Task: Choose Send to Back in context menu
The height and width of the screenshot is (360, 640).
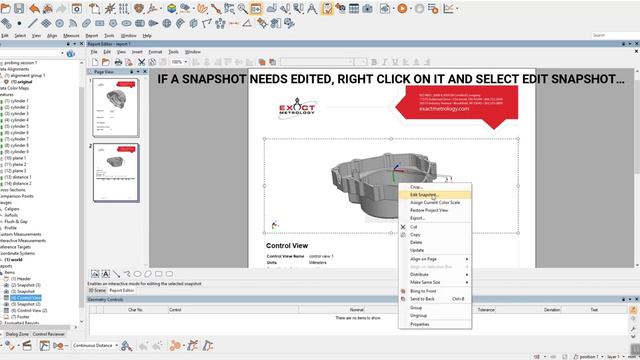Action: pyautogui.click(x=435, y=299)
